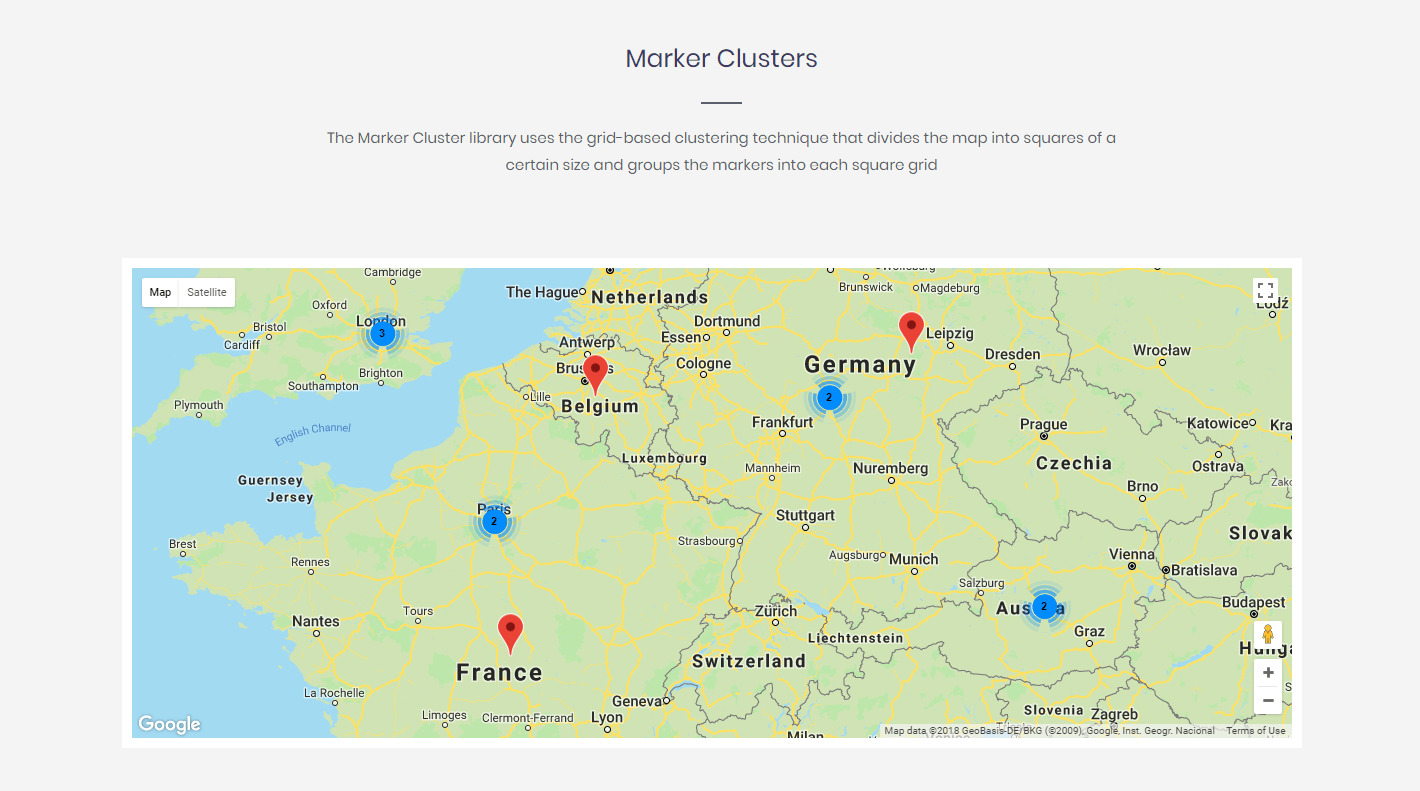This screenshot has width=1420, height=791.
Task: Open the Austria cluster marker
Action: (1044, 606)
